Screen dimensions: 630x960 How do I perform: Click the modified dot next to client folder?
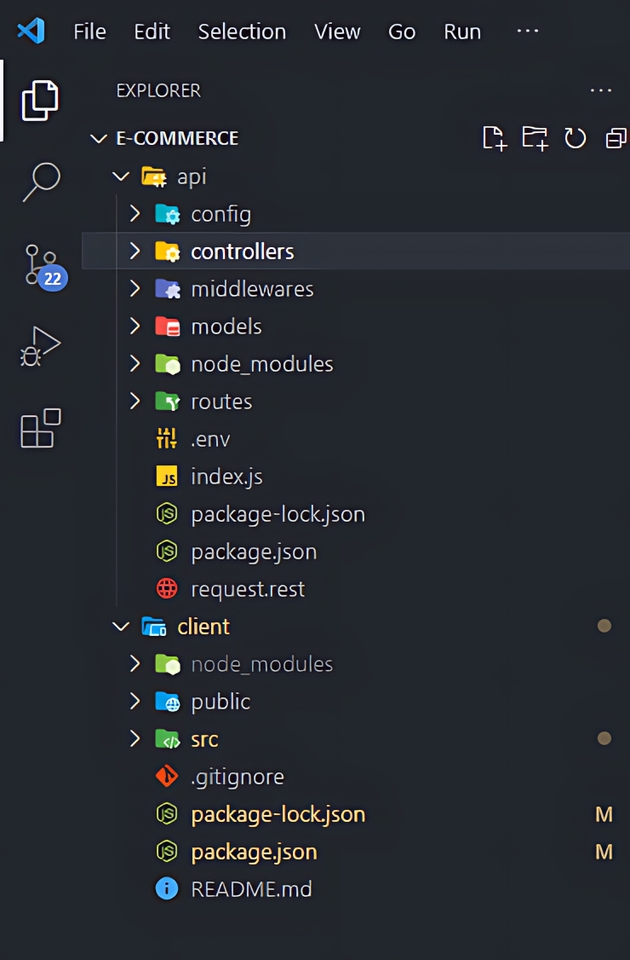604,625
